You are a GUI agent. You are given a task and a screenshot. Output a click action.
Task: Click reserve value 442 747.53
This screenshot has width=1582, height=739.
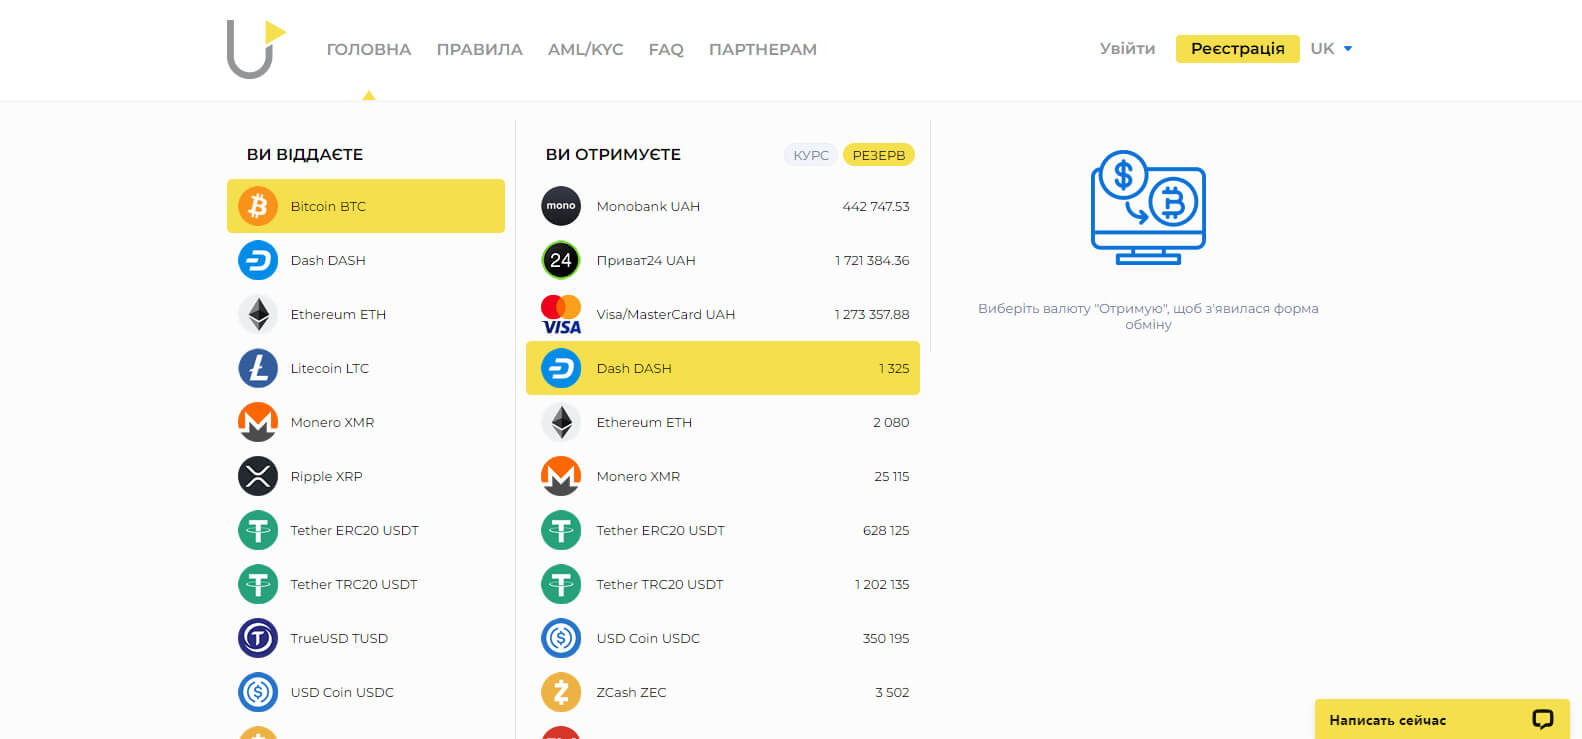coord(876,206)
